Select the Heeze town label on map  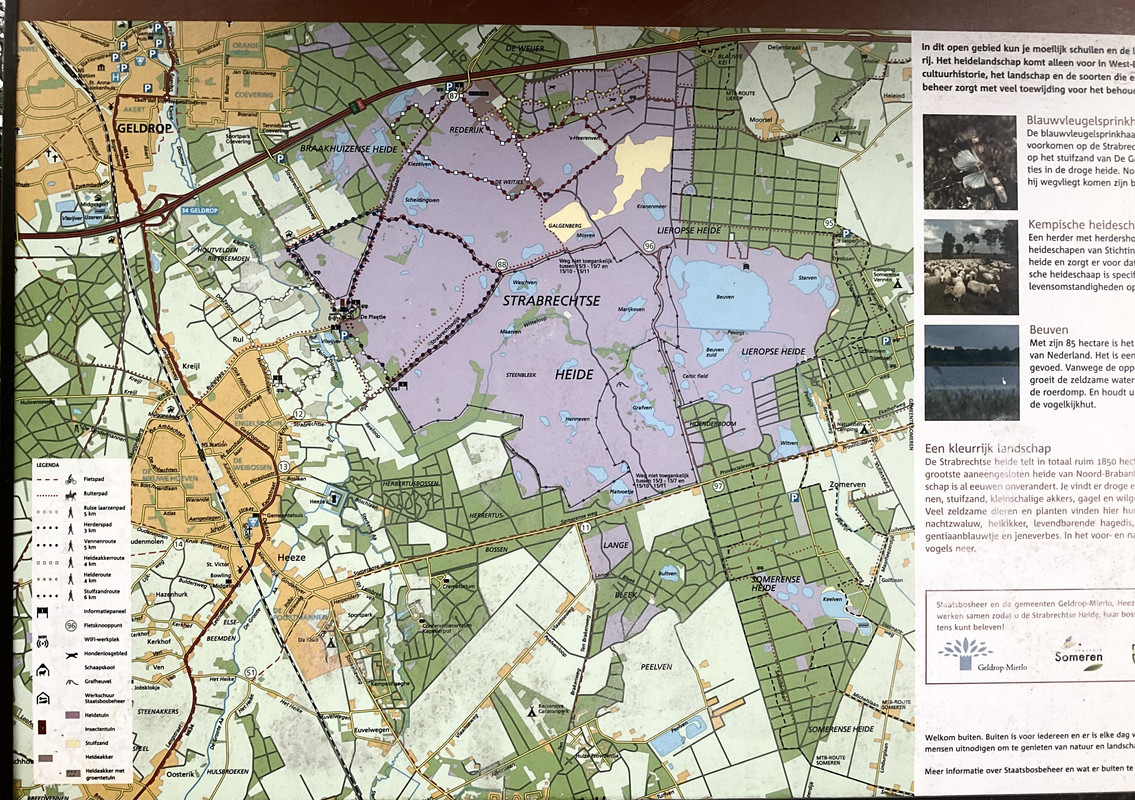292,557
